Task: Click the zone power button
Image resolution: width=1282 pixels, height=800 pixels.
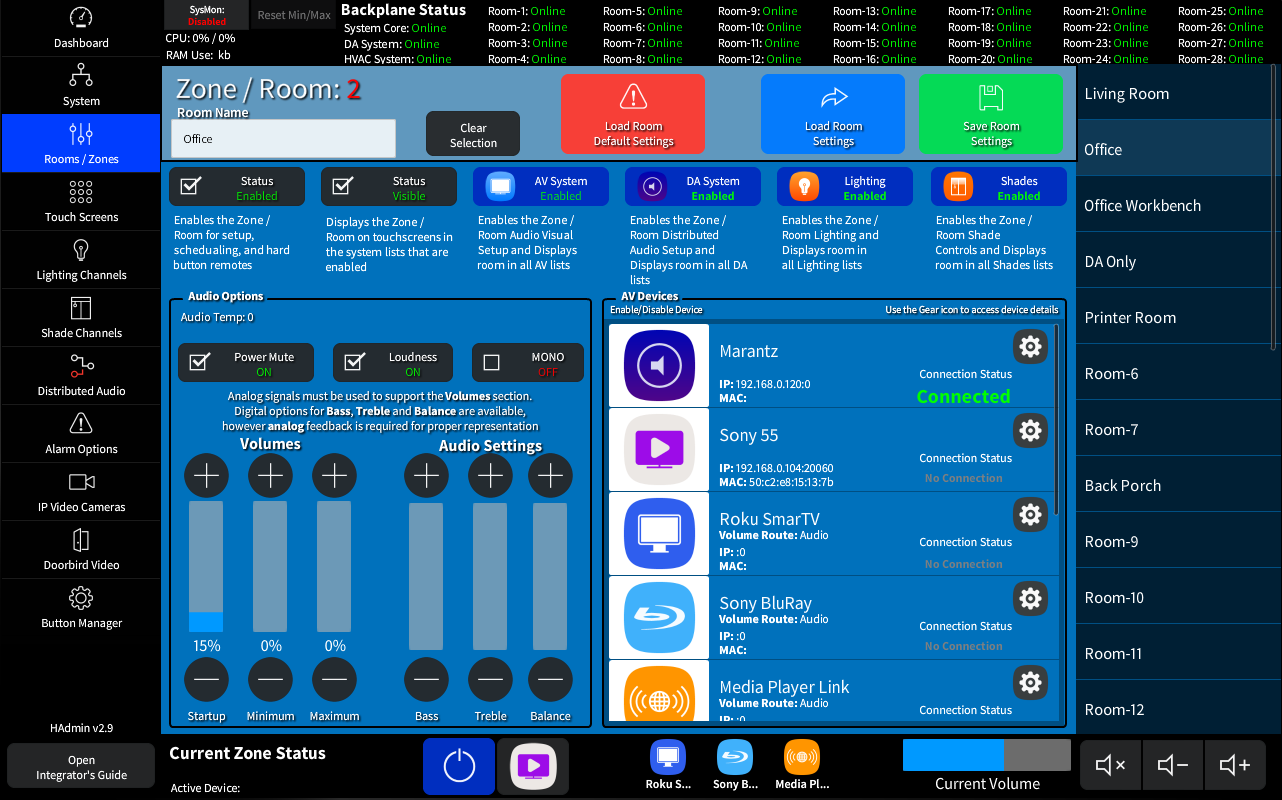Action: pyautogui.click(x=459, y=767)
